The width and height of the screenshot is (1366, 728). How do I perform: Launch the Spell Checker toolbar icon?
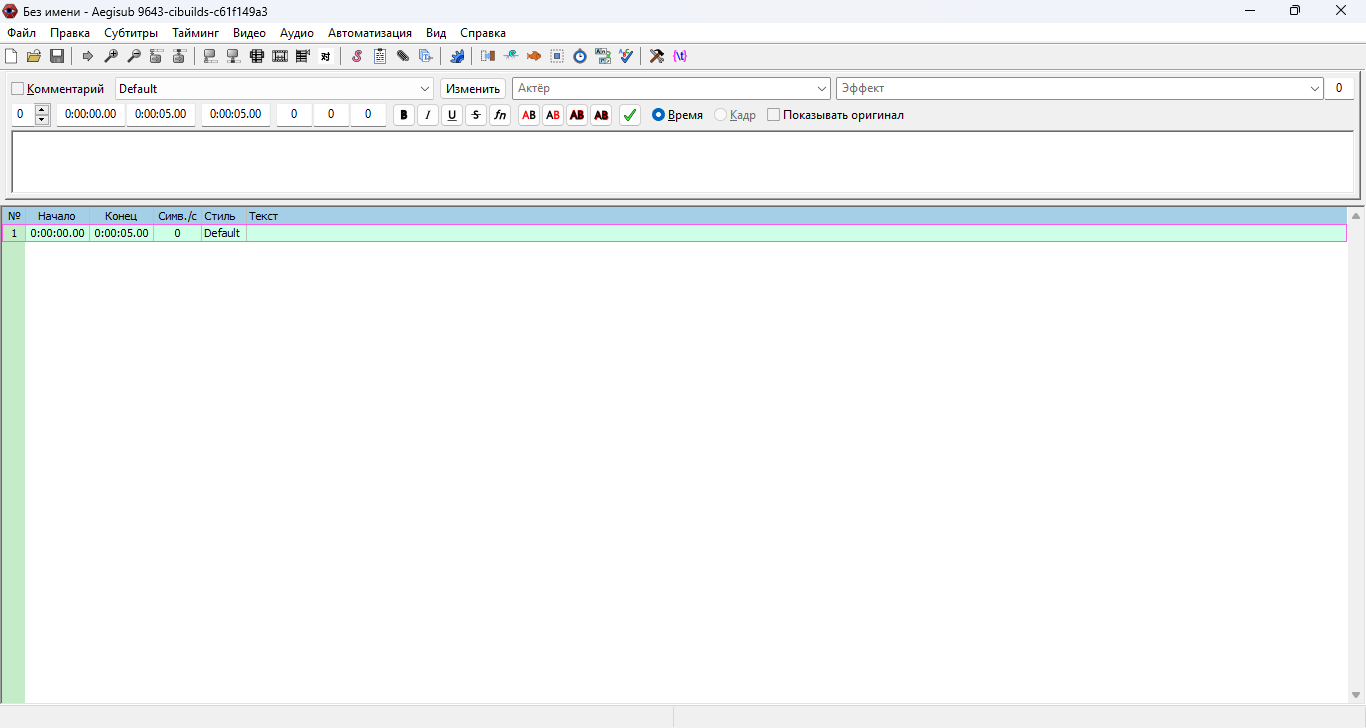pyautogui.click(x=626, y=56)
